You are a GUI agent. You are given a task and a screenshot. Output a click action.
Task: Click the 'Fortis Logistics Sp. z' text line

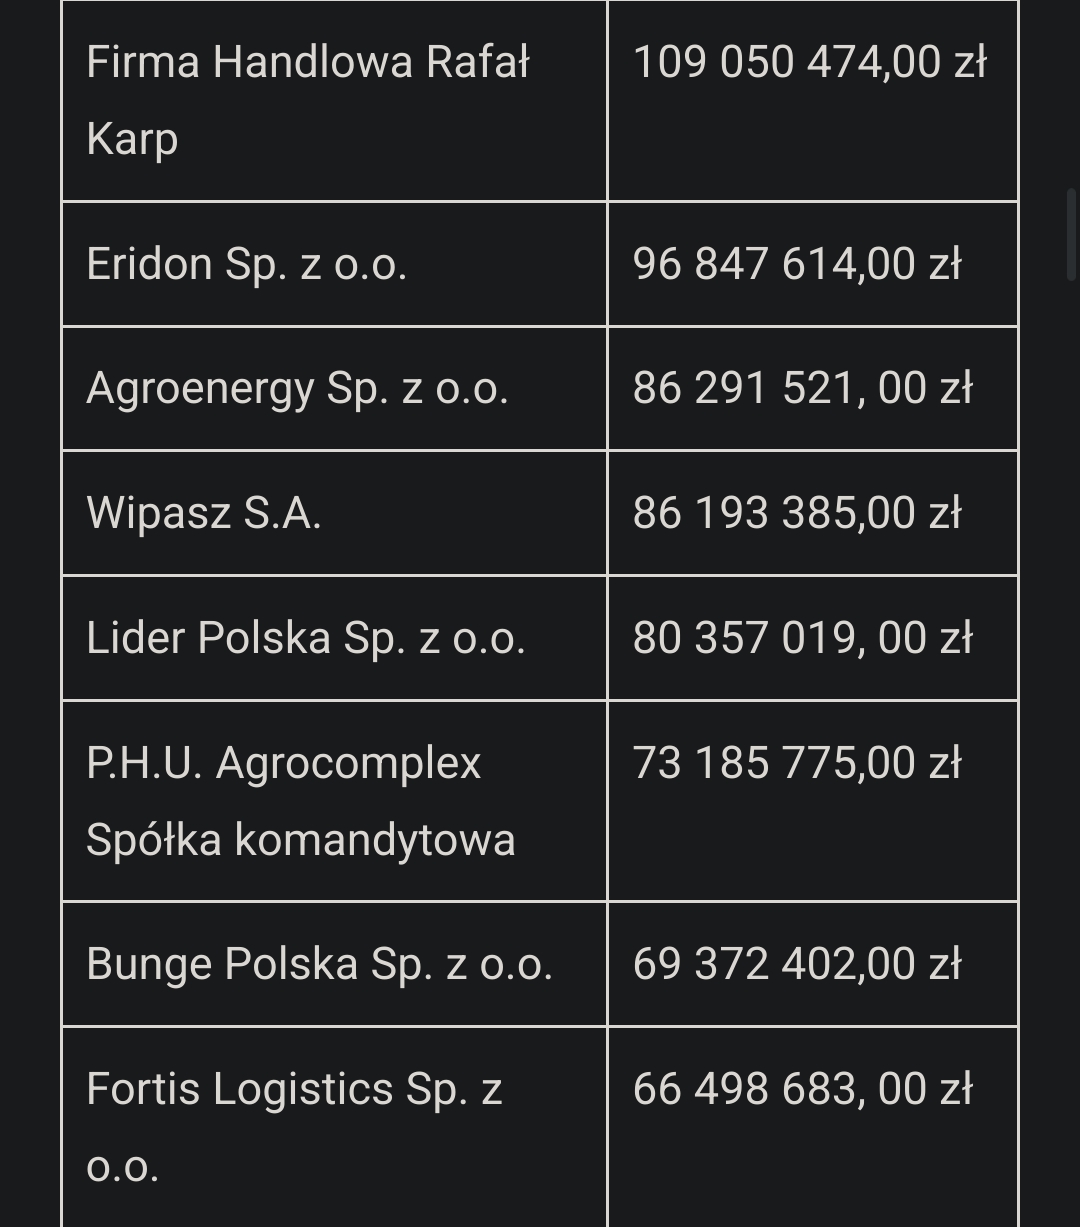294,1089
